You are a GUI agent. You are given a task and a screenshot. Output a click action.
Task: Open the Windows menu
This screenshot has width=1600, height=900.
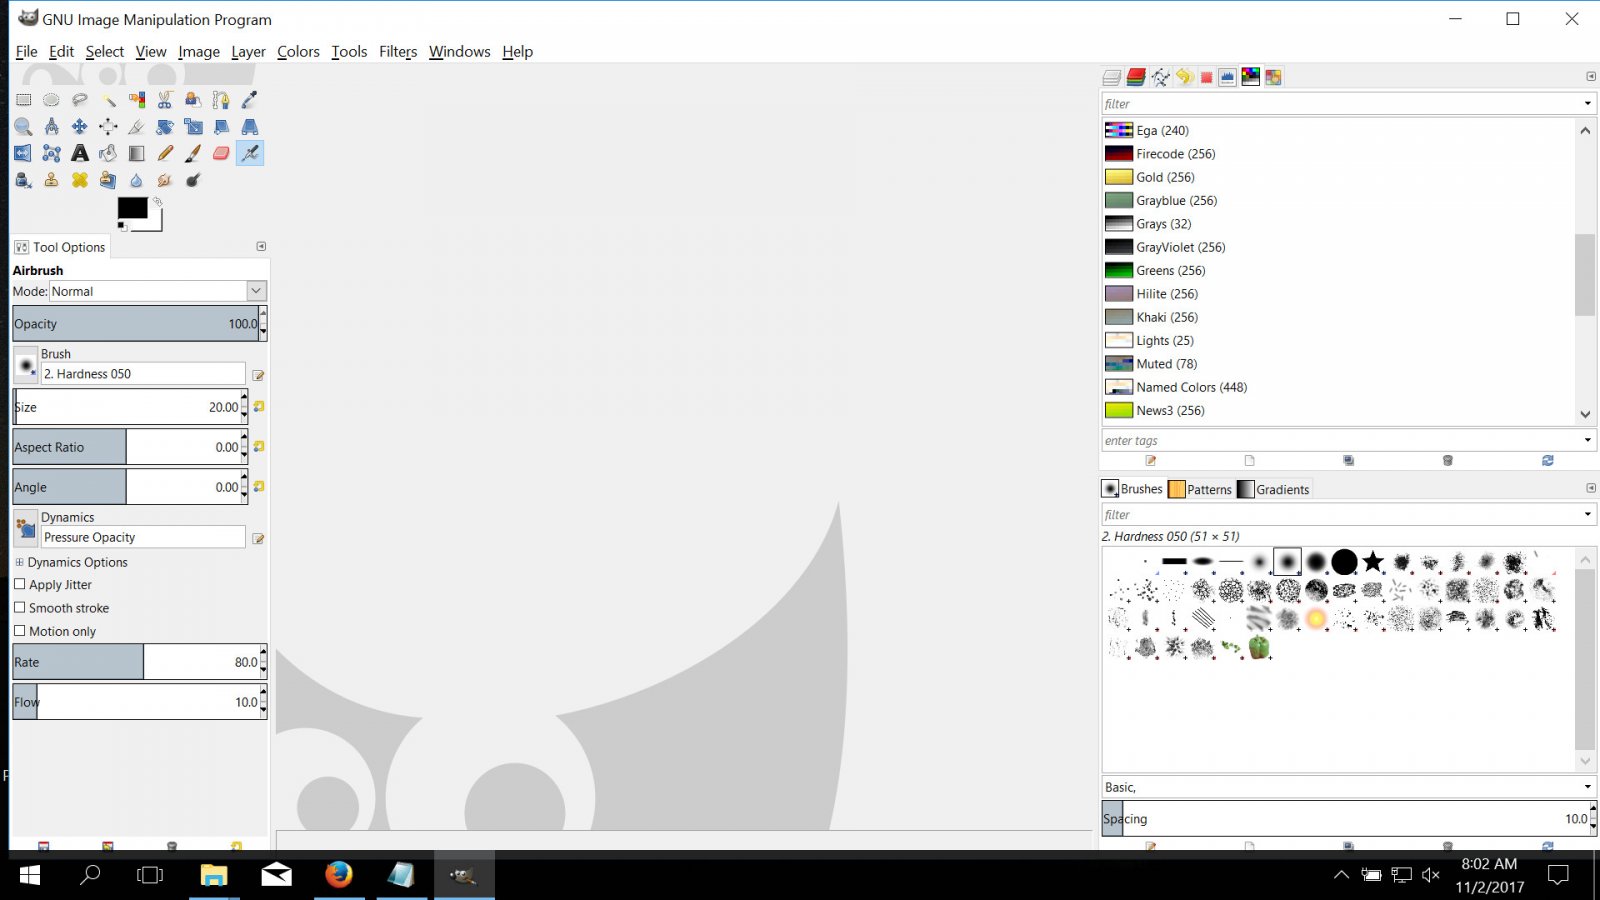click(x=460, y=51)
